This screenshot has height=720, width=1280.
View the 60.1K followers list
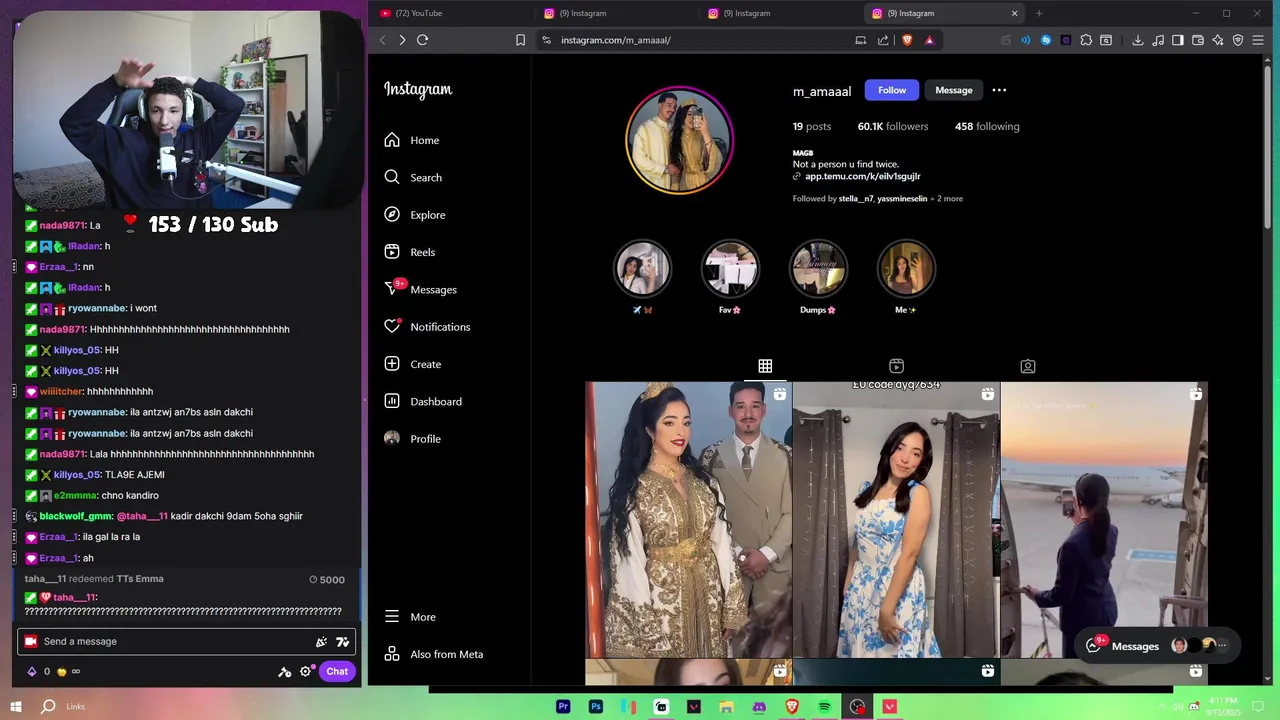click(x=893, y=126)
